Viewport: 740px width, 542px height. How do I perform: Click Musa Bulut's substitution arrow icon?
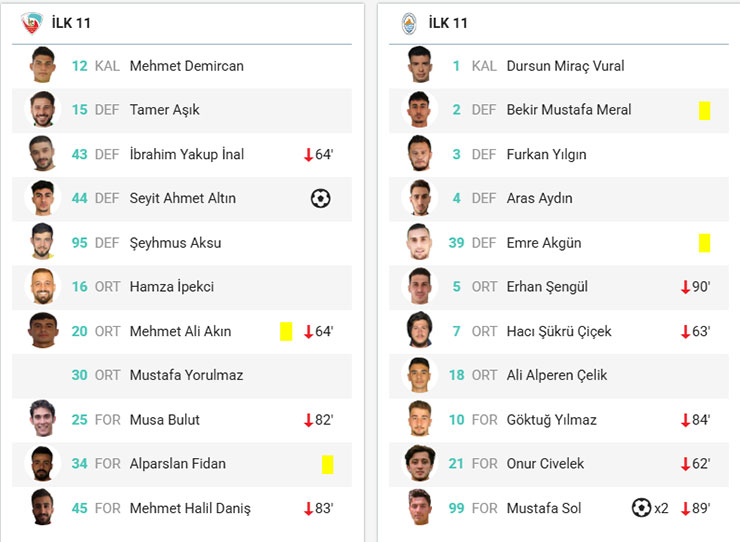point(309,420)
